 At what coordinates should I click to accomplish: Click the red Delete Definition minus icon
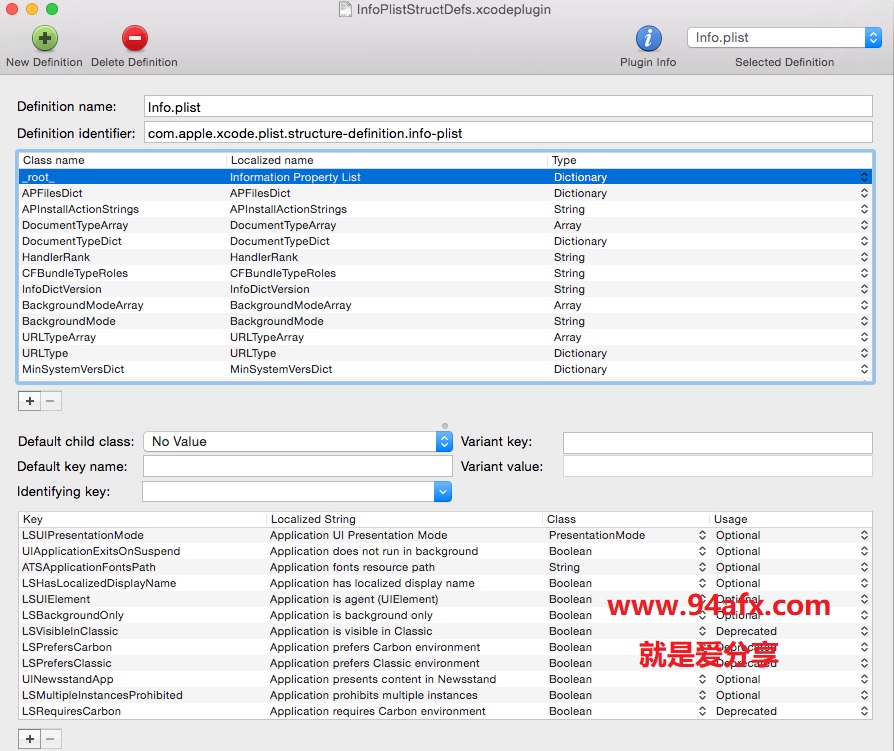click(135, 39)
